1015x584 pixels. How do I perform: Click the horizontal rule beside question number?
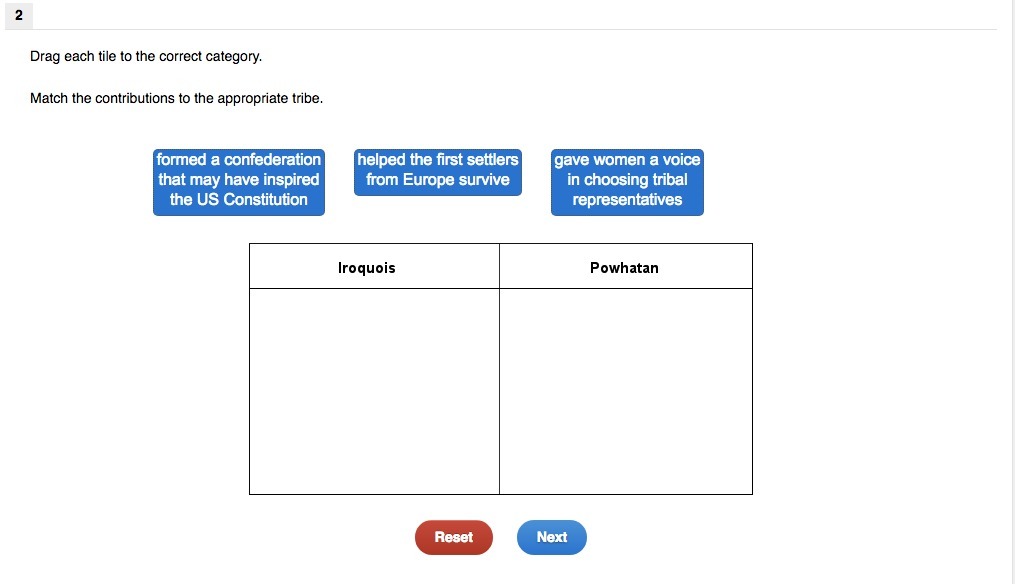(x=500, y=29)
